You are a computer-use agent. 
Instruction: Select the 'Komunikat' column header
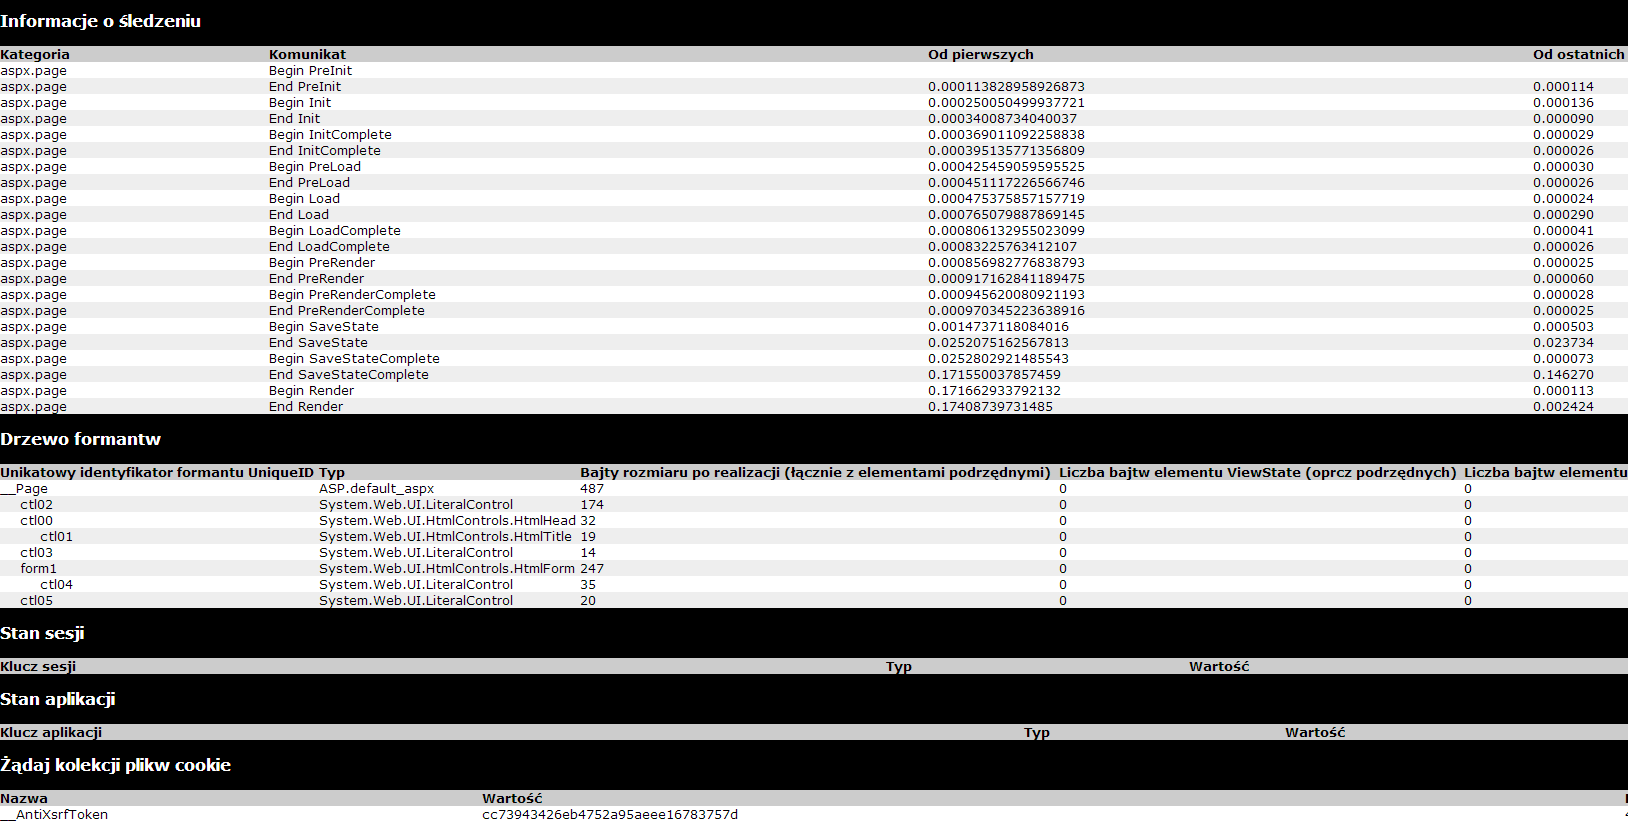307,55
